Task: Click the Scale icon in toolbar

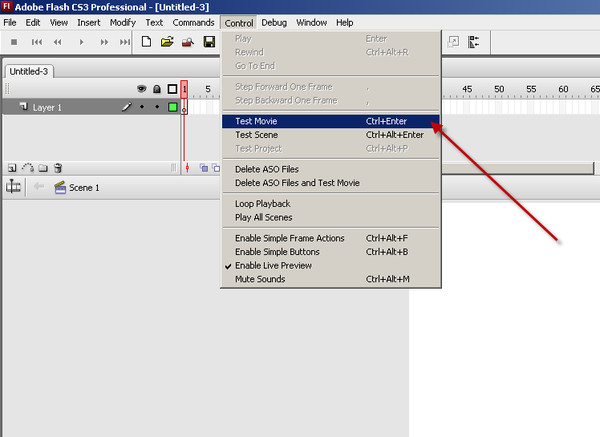Action: tap(453, 42)
